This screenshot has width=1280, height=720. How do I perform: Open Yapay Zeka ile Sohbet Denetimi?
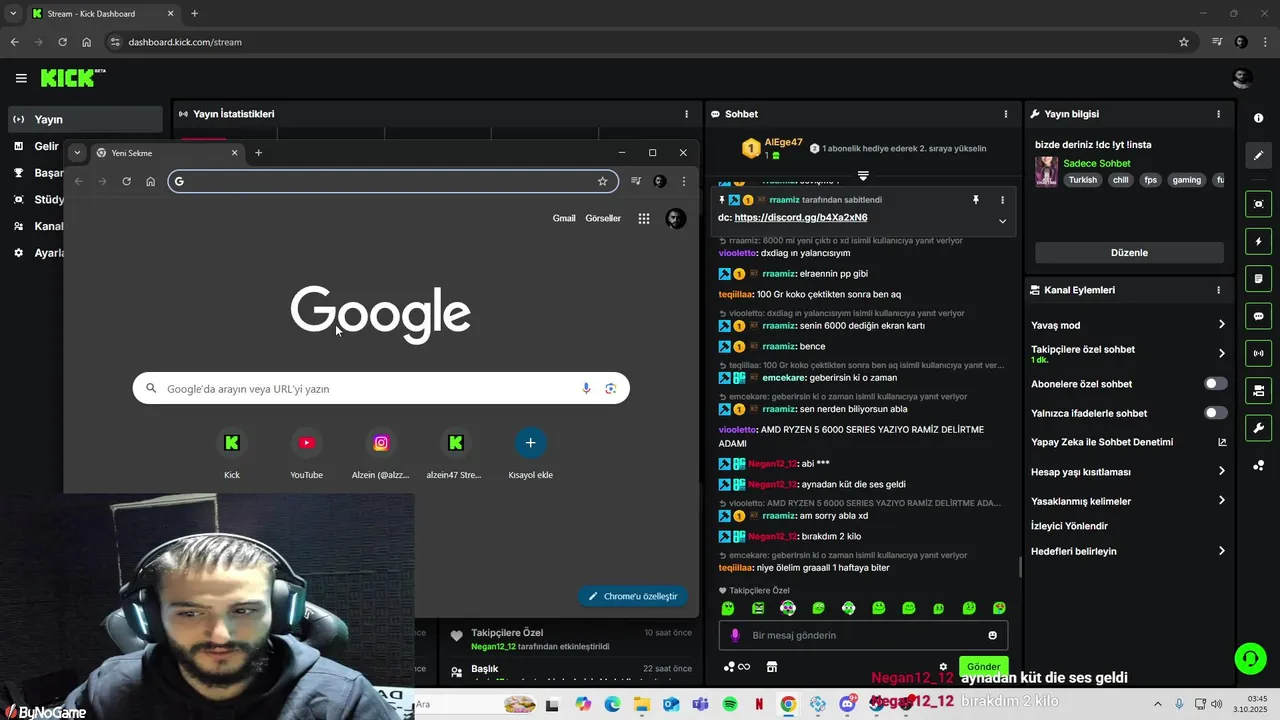coord(1128,442)
